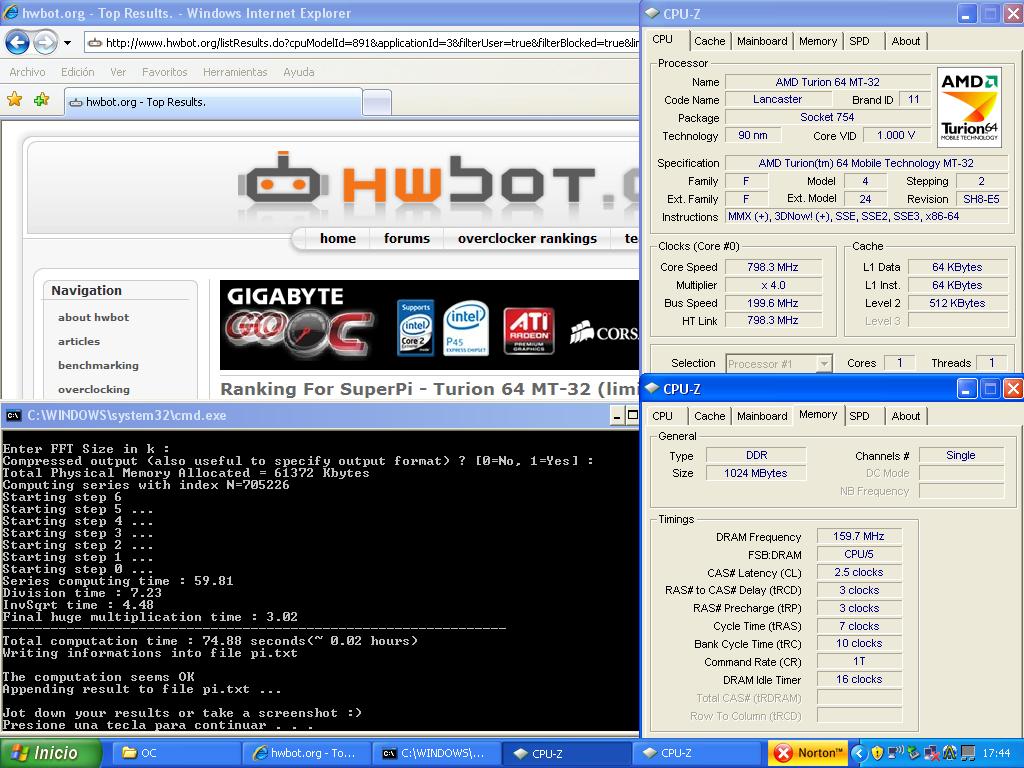Open the Processor #1 selection dropdown

(778, 364)
